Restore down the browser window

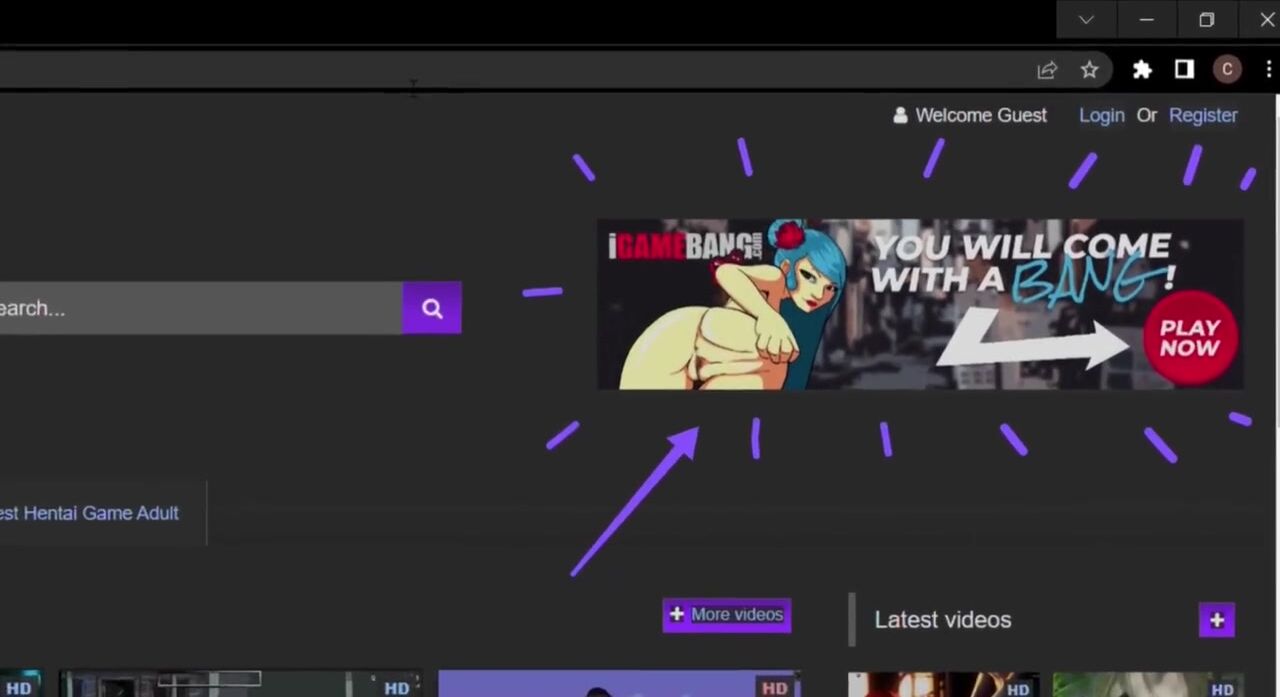[x=1207, y=20]
